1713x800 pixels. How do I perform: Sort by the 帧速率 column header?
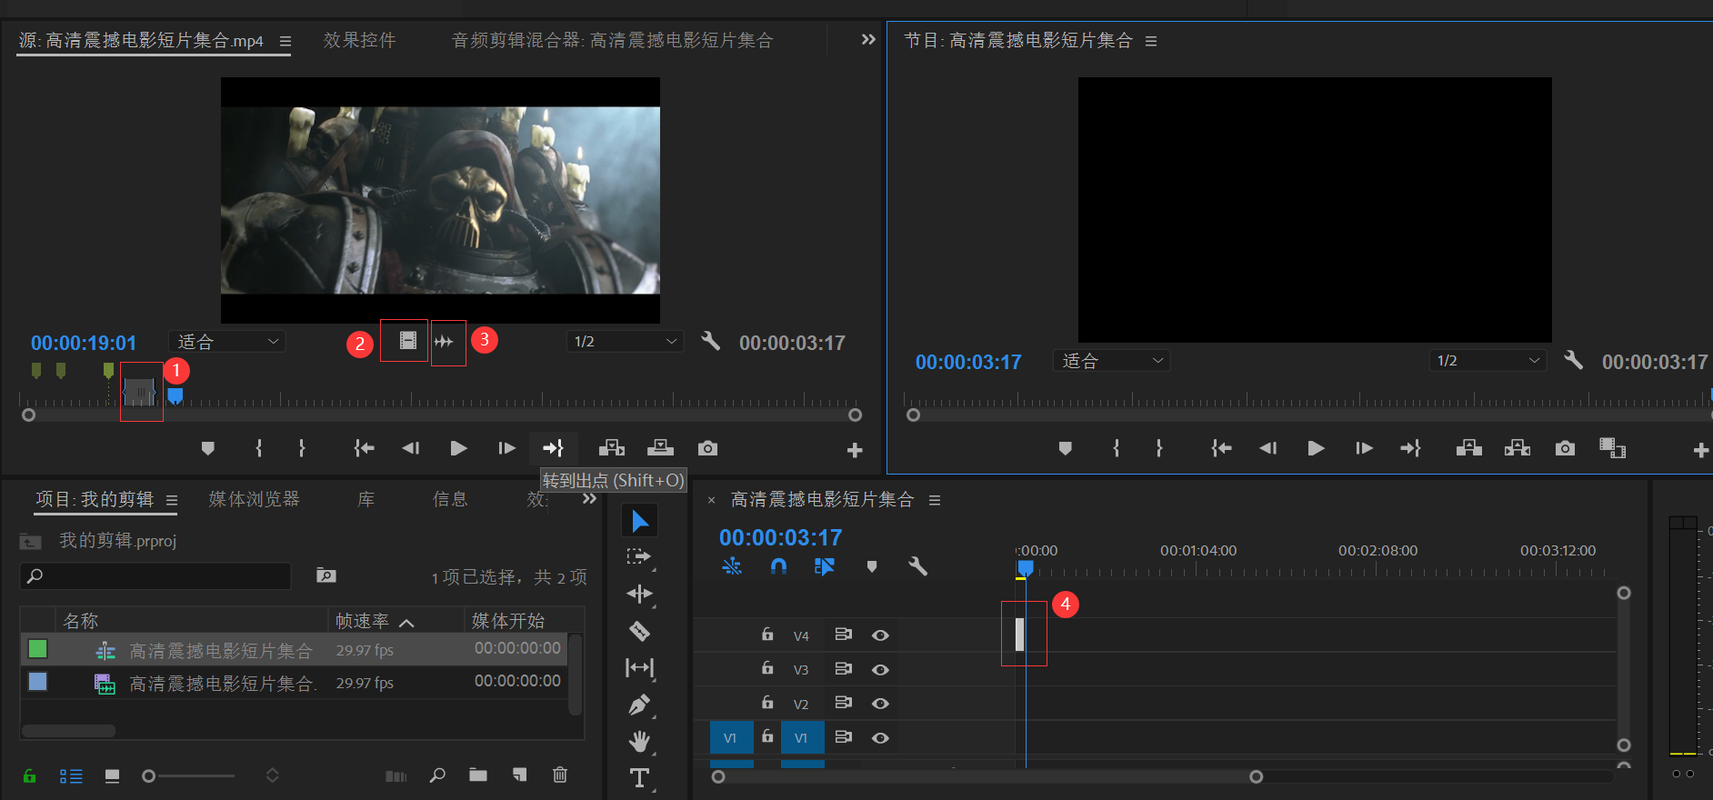362,621
